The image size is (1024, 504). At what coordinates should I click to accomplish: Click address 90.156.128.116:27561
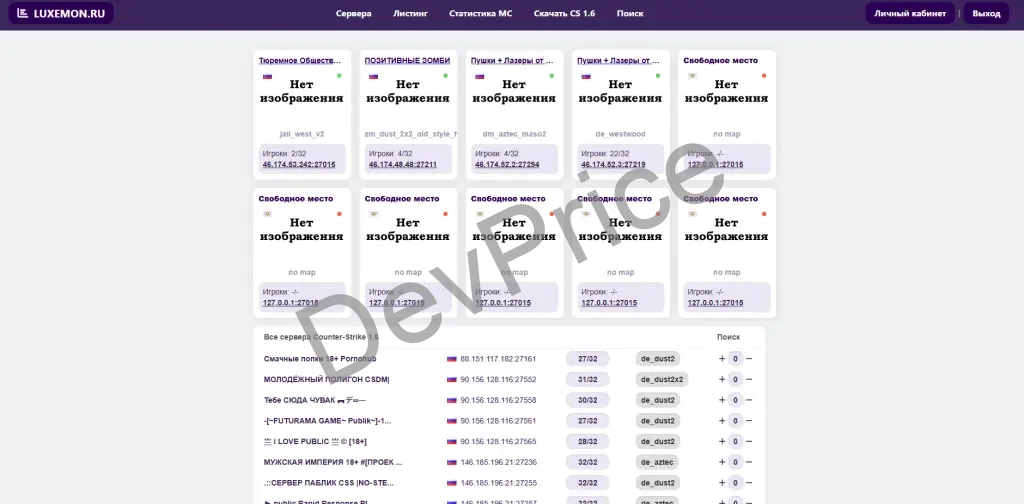pos(498,420)
